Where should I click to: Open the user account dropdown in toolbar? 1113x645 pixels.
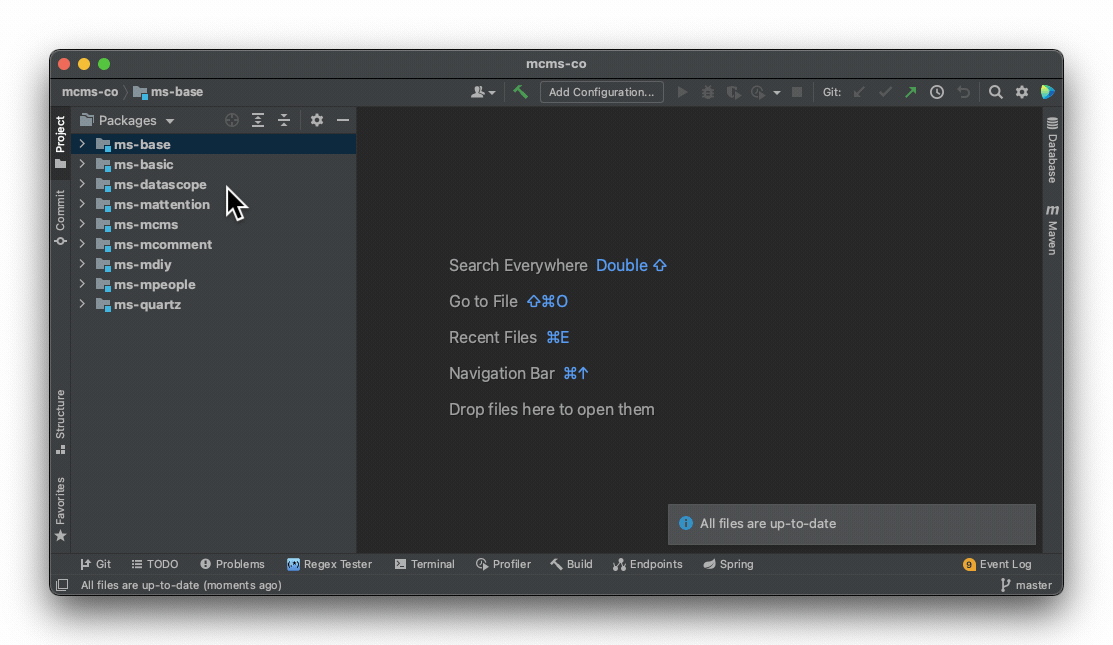click(x=483, y=92)
